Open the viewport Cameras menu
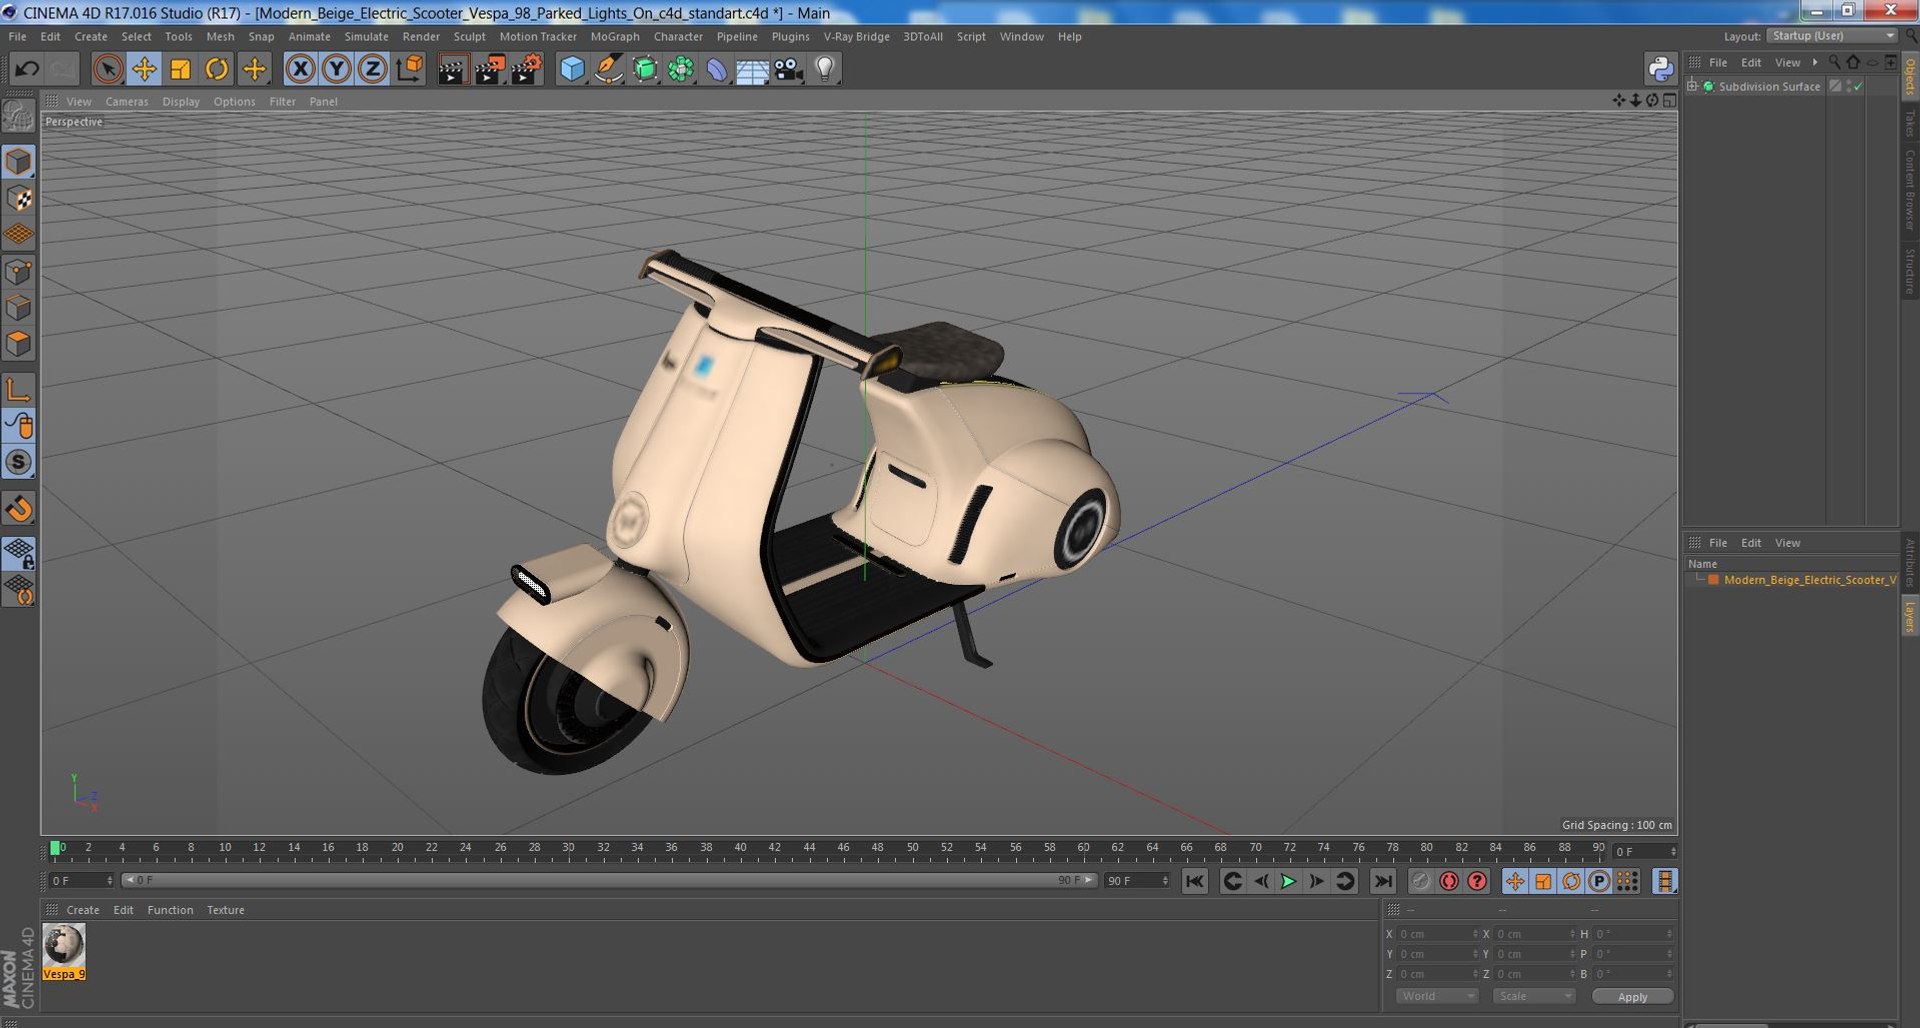Image resolution: width=1920 pixels, height=1028 pixels. (x=126, y=102)
